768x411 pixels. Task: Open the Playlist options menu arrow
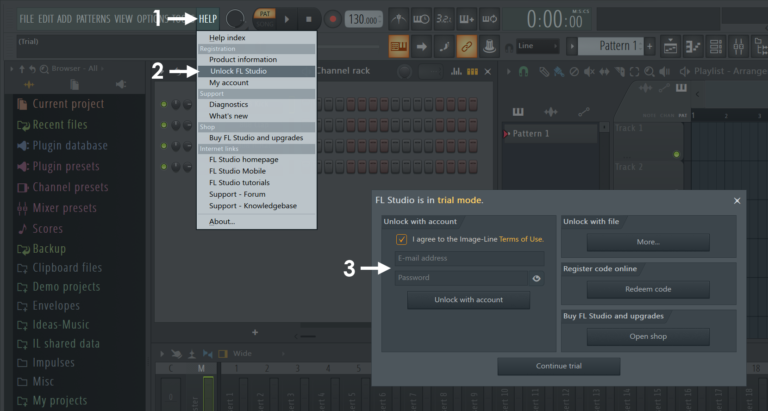pos(508,72)
